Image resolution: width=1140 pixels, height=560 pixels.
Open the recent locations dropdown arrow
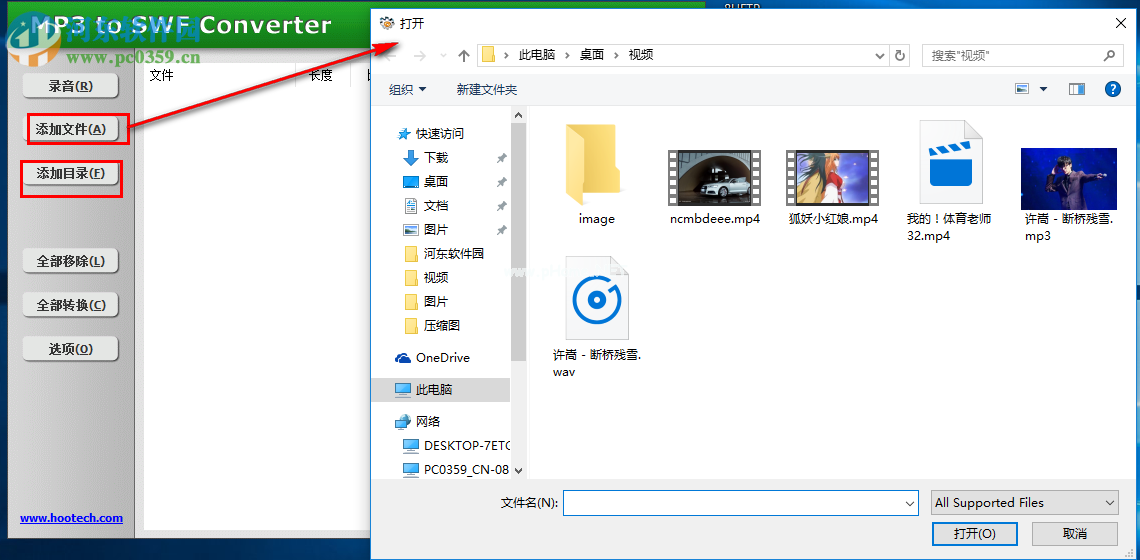[x=443, y=55]
